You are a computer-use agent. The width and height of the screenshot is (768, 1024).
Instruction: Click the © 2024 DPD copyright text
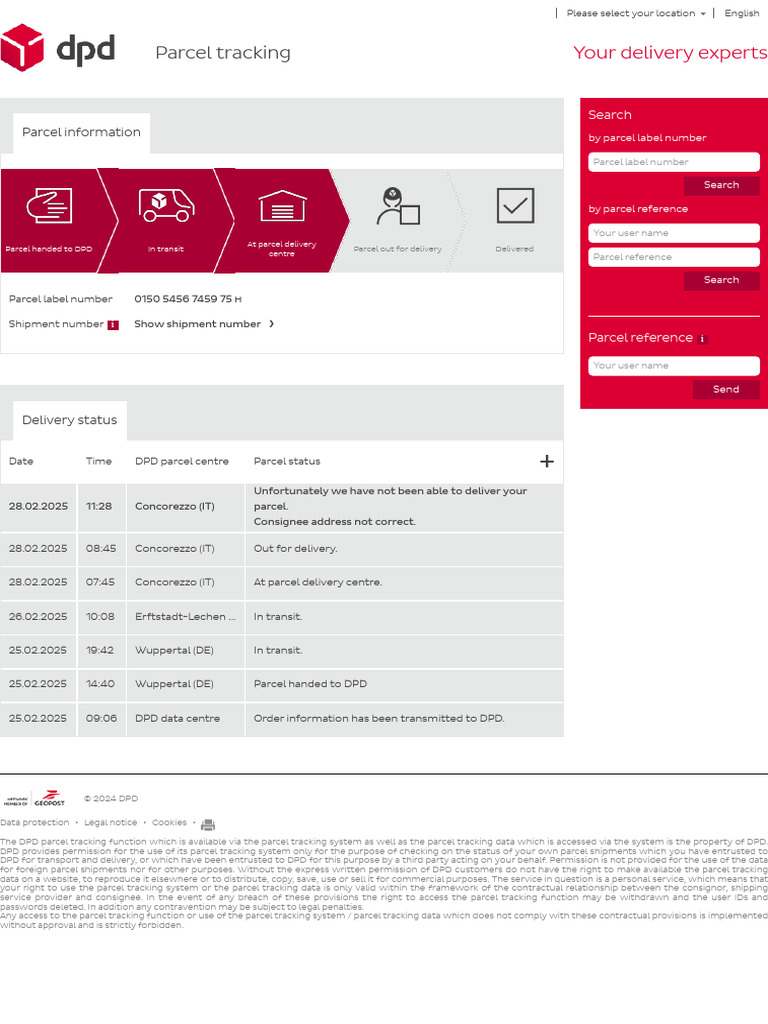tap(111, 799)
